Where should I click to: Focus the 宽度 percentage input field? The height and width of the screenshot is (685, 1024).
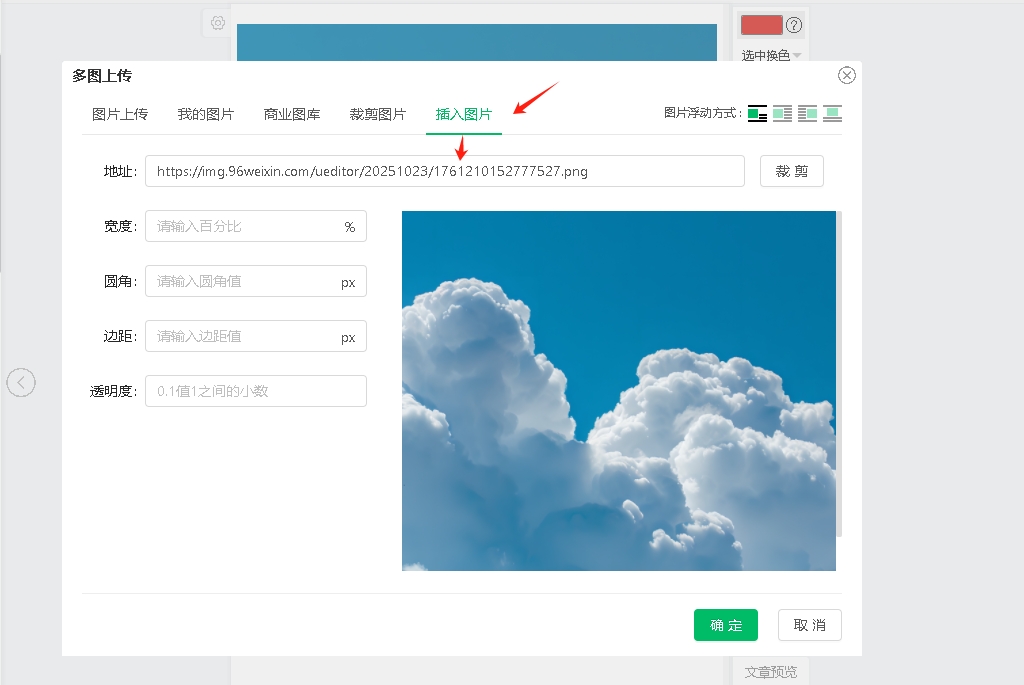coord(245,226)
